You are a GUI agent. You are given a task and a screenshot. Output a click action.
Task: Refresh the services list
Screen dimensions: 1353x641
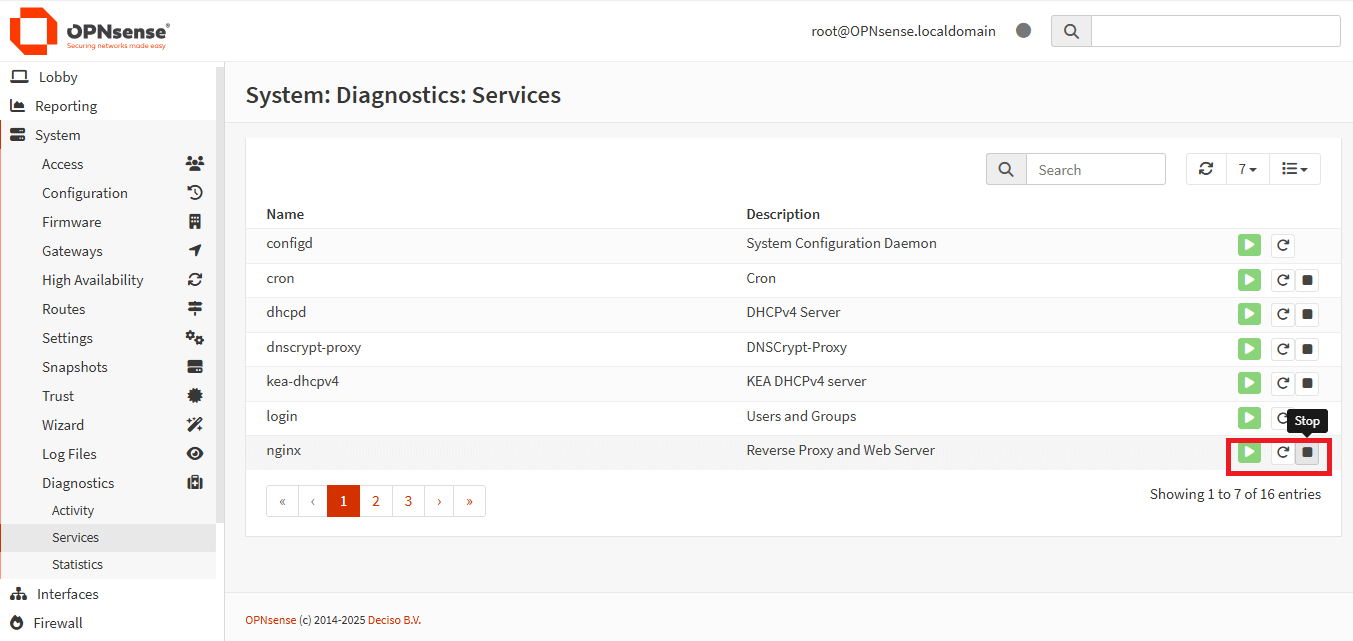point(1205,168)
